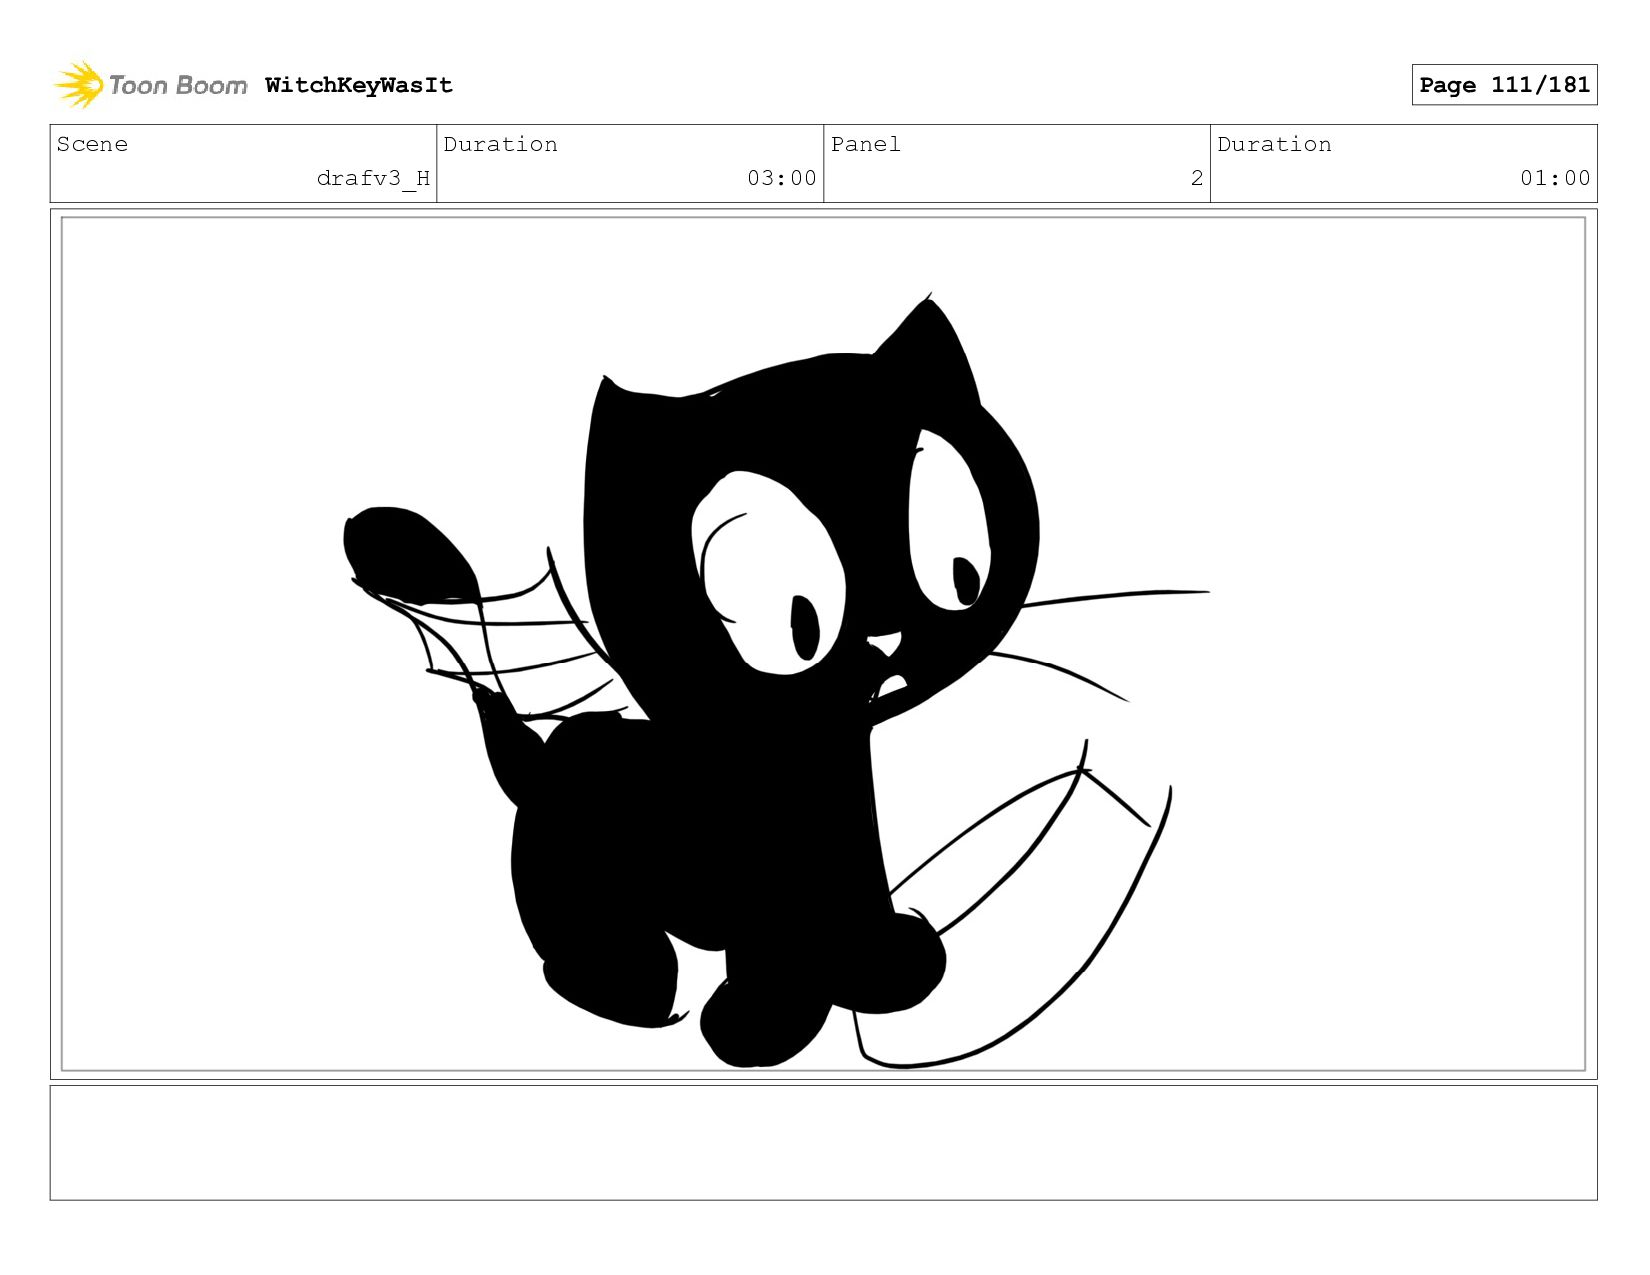
Task: Click the project title WitchKeyWasIt
Action: pos(359,85)
